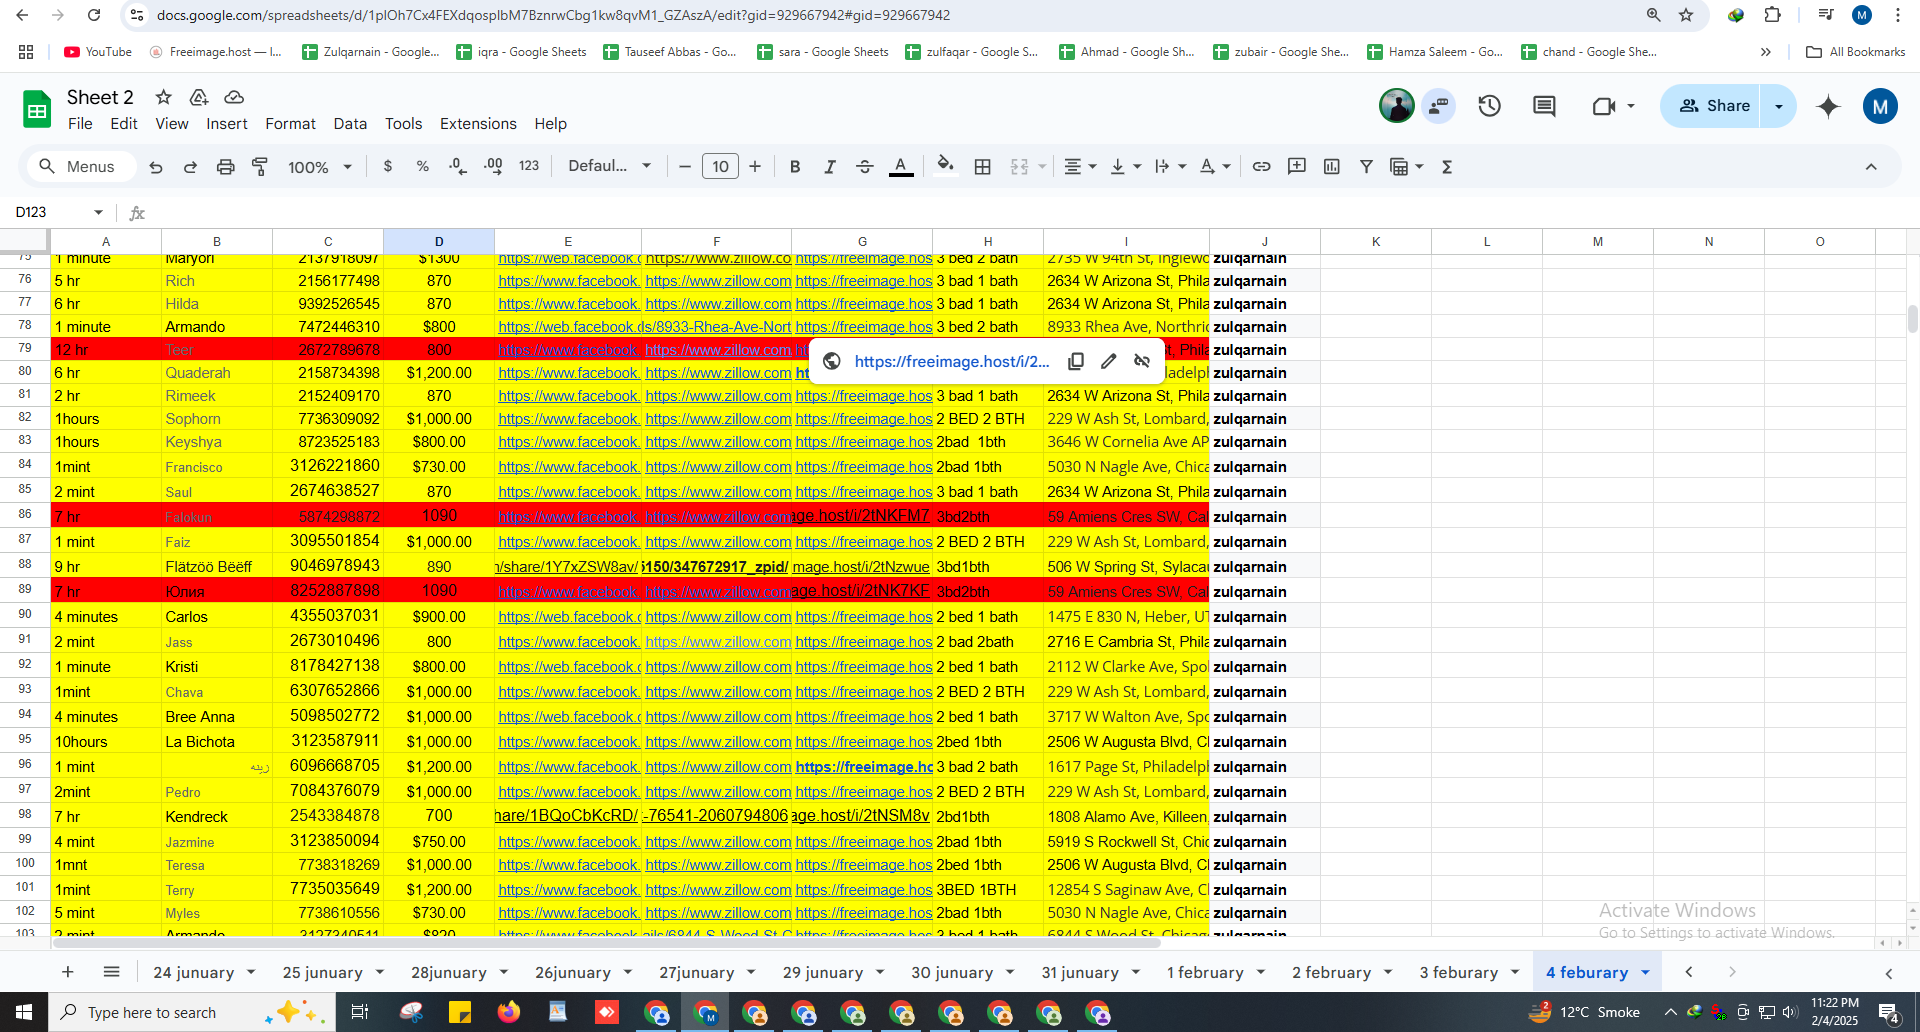Open the Insert menu
Viewport: 1920px width, 1032px height.
click(x=227, y=124)
